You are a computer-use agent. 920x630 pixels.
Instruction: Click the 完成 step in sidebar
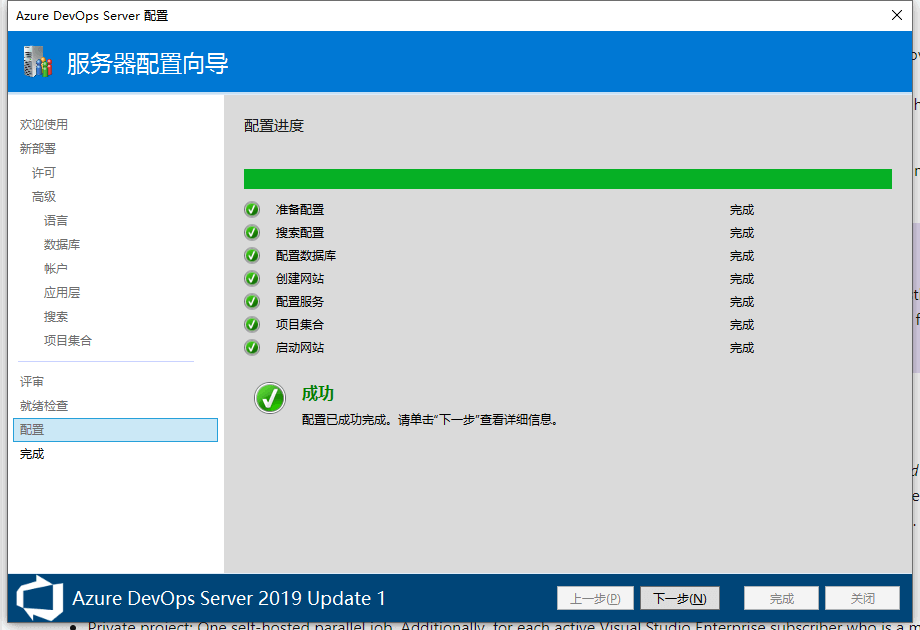(32, 454)
